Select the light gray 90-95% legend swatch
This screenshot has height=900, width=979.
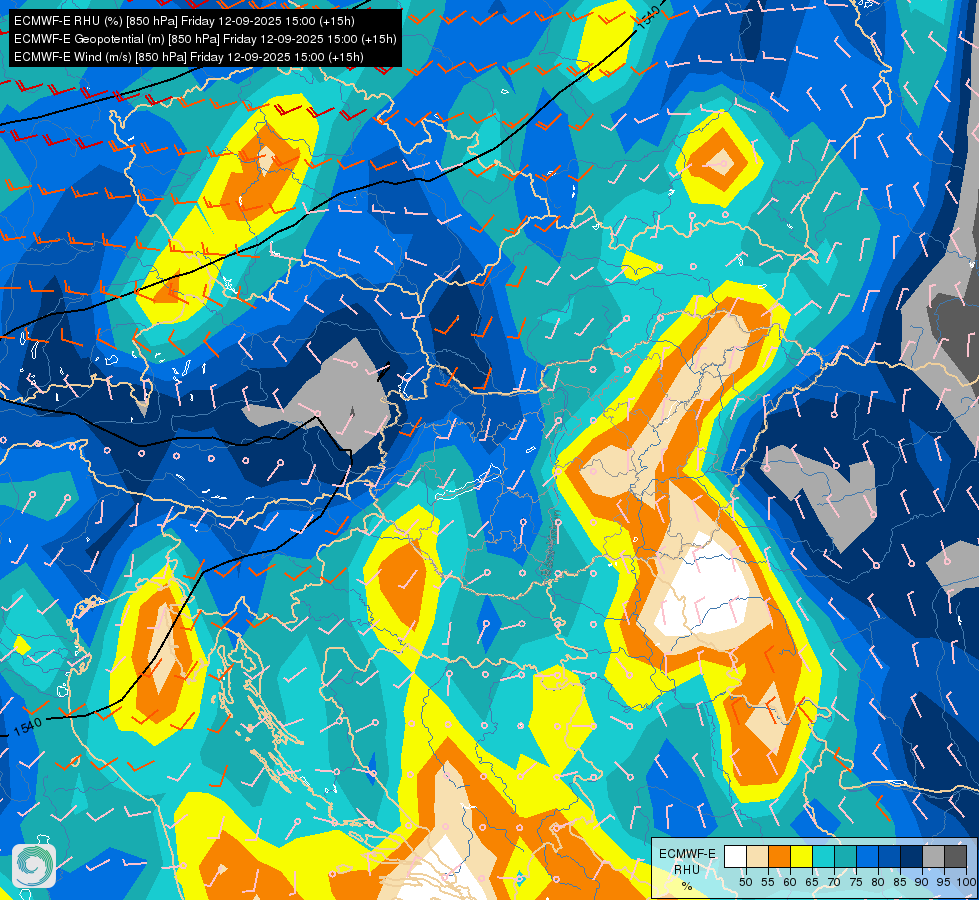point(933,856)
